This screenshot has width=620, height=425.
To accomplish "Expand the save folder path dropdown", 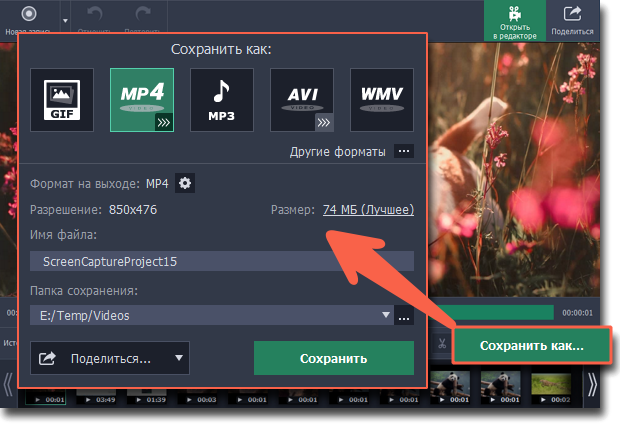I will pos(387,316).
